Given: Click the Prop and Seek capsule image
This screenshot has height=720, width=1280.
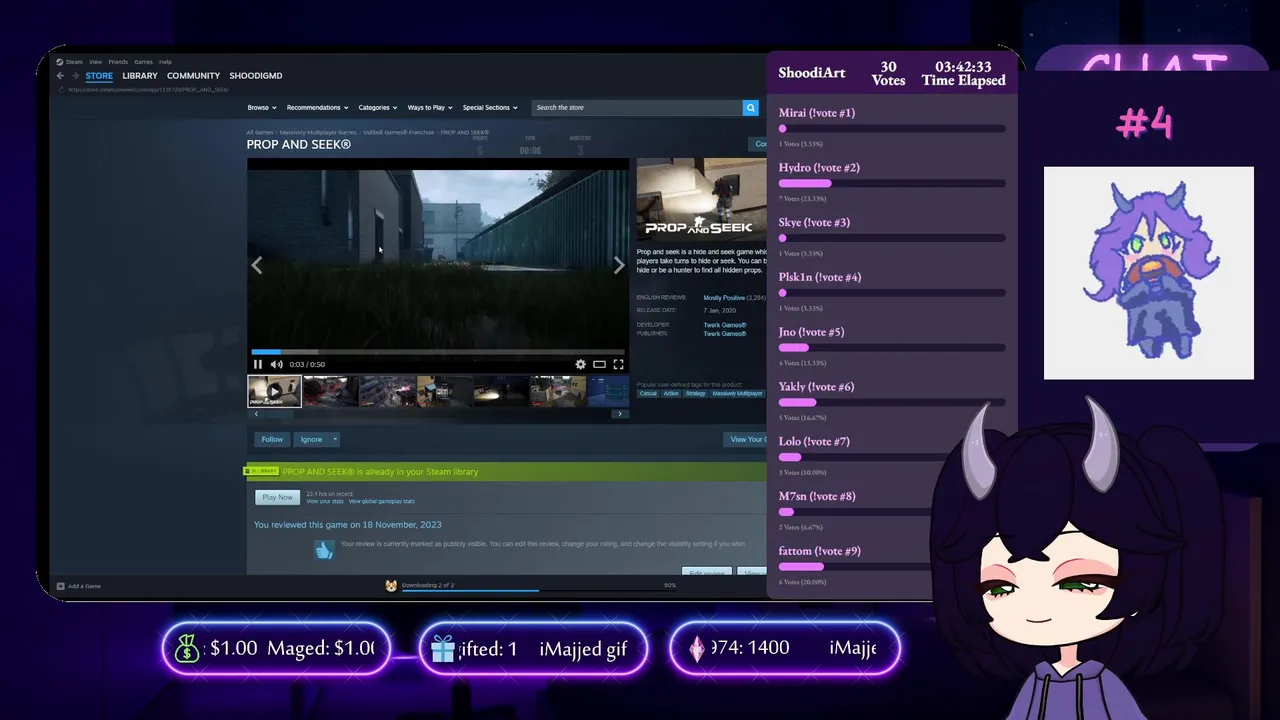Looking at the screenshot, I should (x=701, y=199).
